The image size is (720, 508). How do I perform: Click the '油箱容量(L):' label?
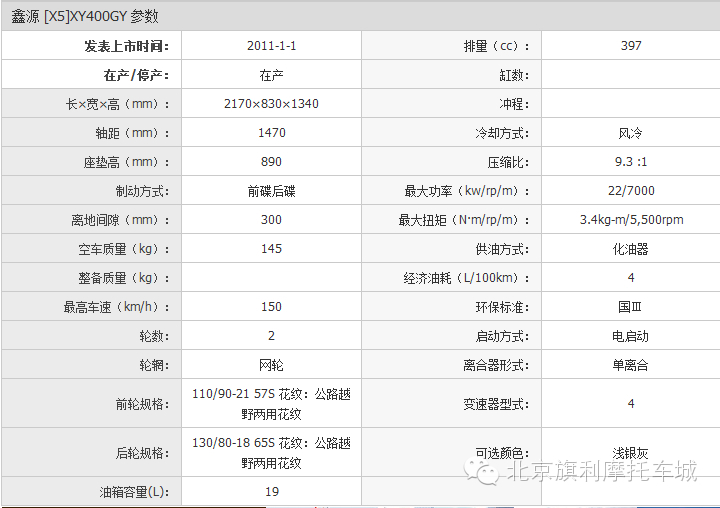click(x=134, y=492)
